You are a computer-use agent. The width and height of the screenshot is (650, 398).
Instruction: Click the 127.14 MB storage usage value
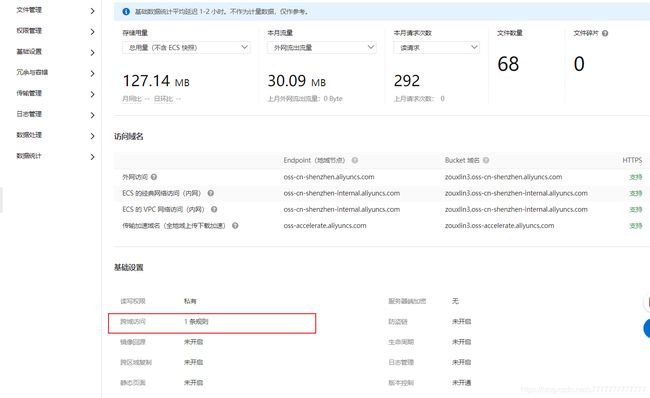(156, 80)
